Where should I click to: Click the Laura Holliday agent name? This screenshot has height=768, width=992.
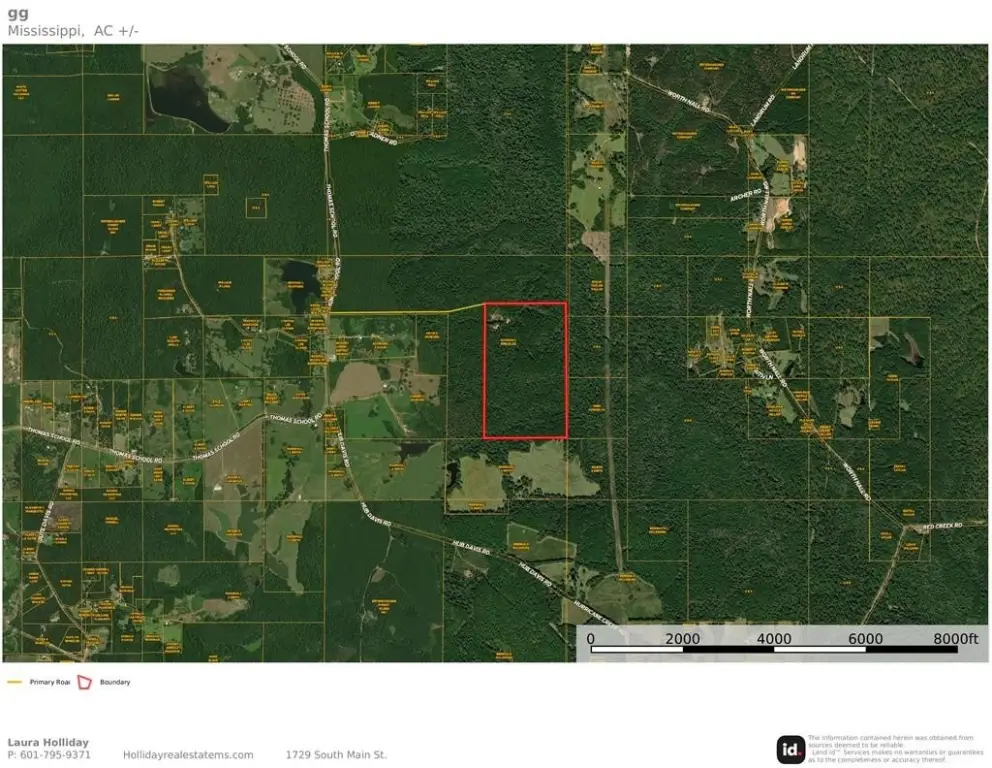pos(48,742)
